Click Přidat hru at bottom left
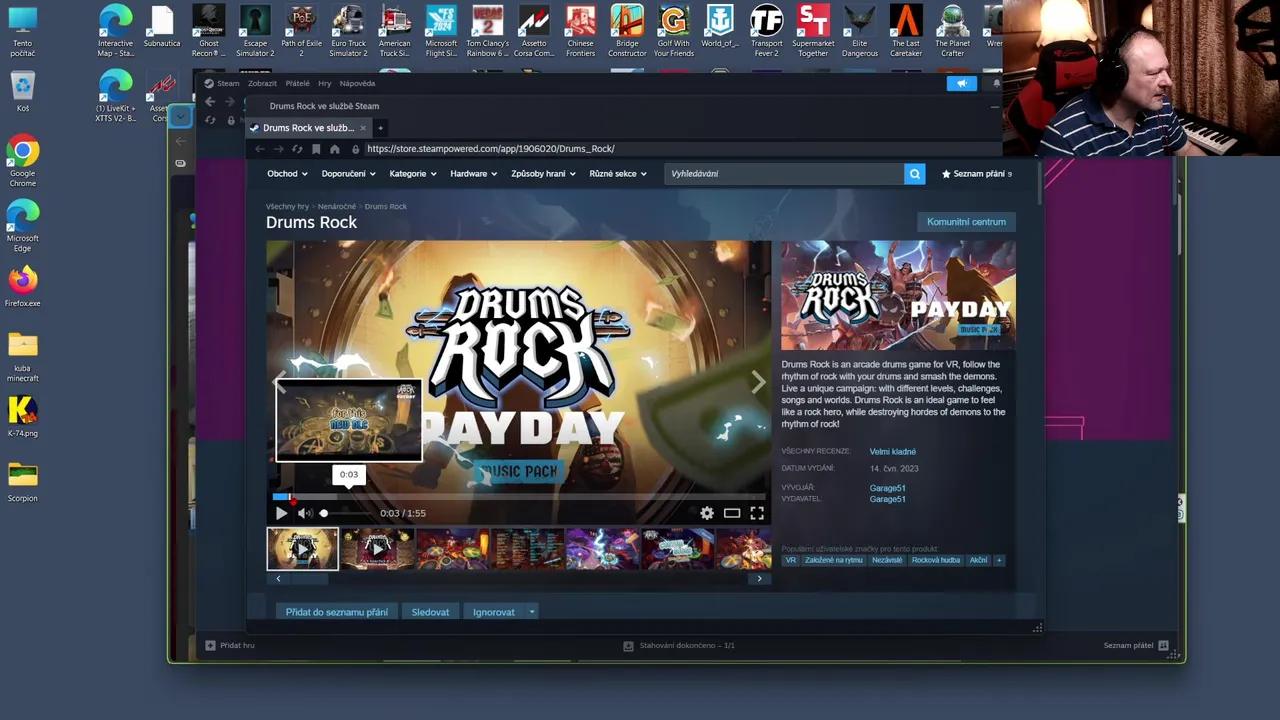1280x720 pixels. (230, 646)
